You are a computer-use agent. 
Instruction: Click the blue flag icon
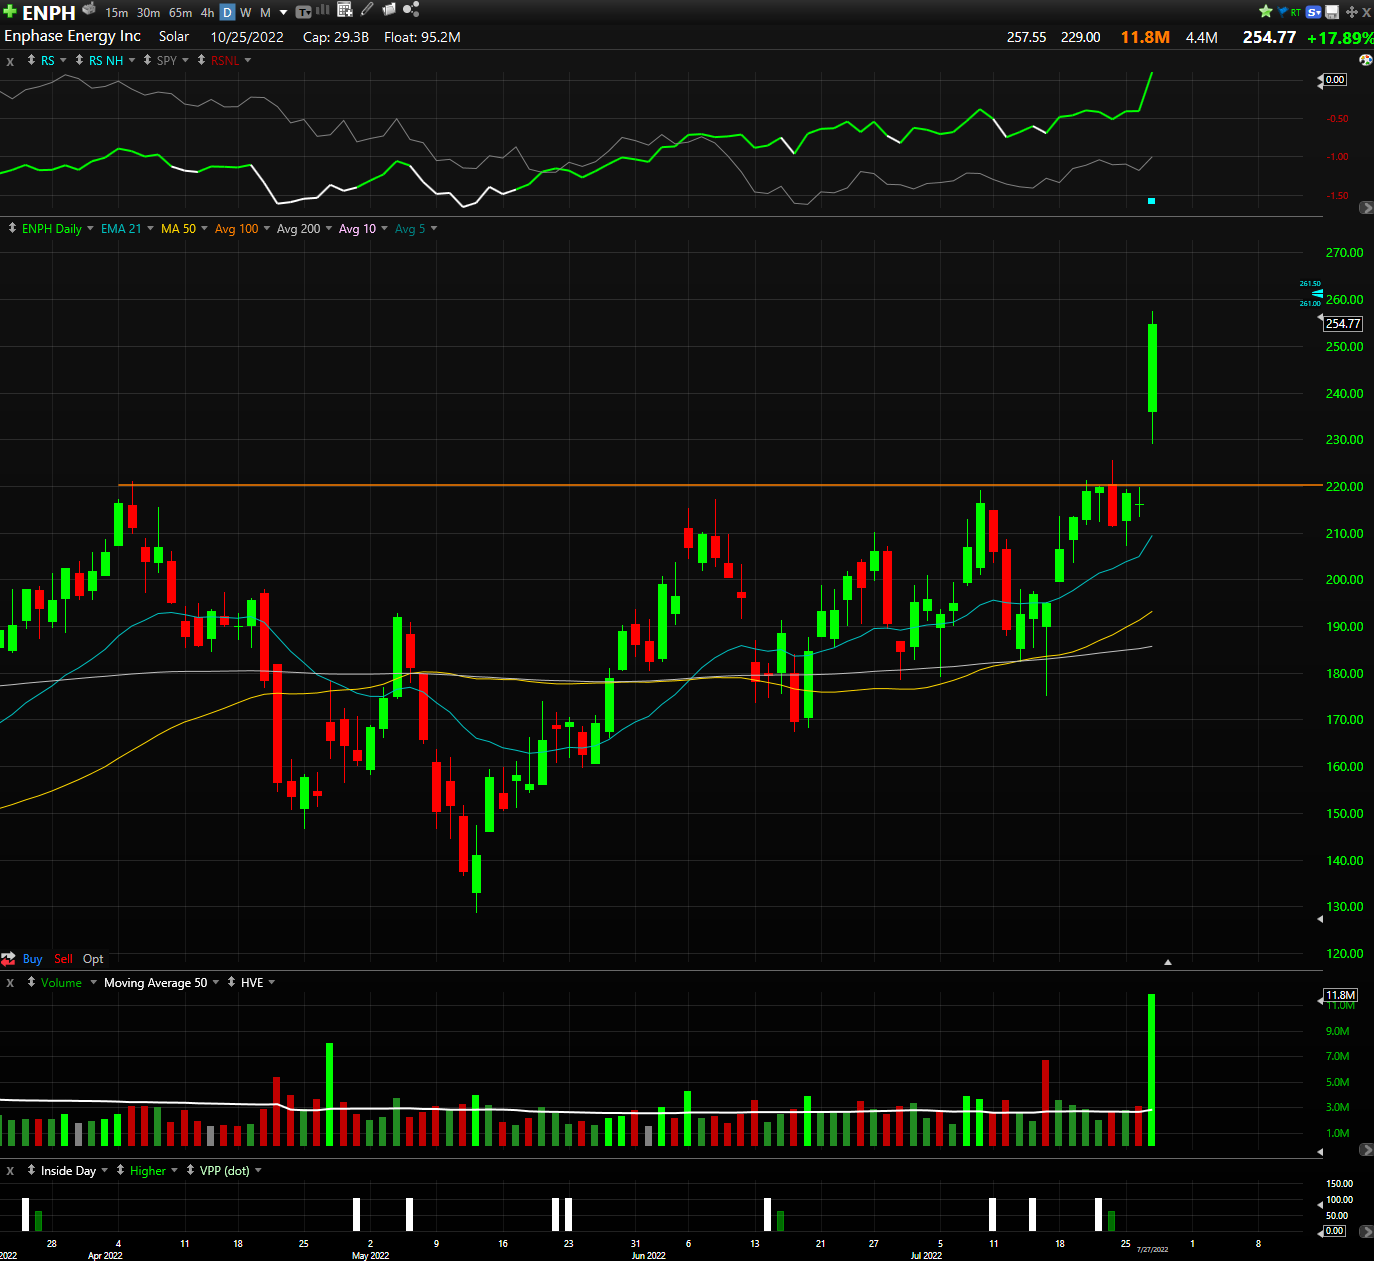tap(1283, 12)
